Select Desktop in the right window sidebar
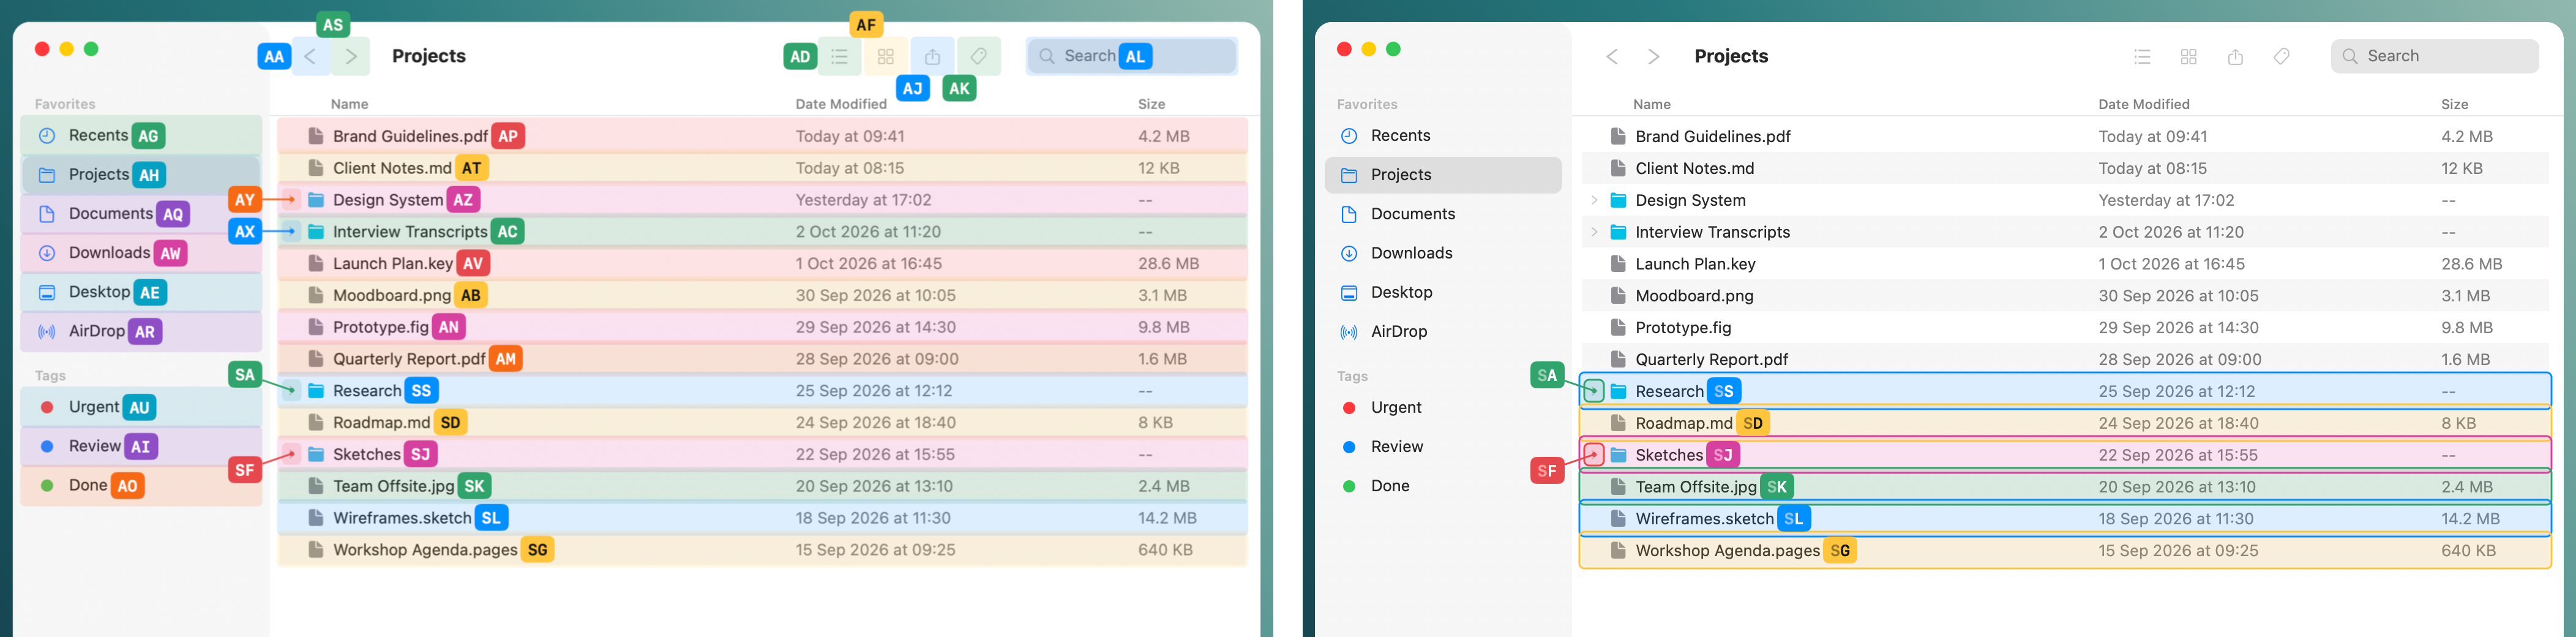The image size is (2576, 637). [x=1443, y=292]
